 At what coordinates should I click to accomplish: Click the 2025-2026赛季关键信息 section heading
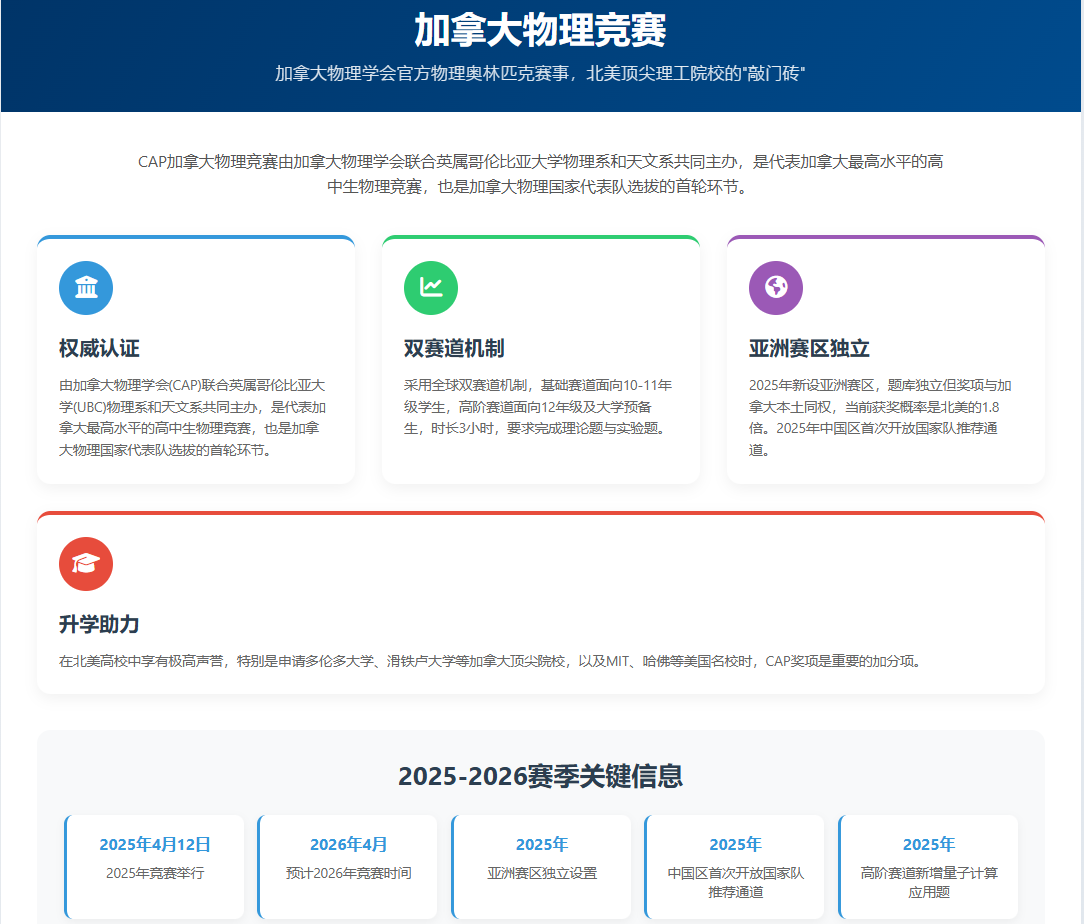(540, 776)
